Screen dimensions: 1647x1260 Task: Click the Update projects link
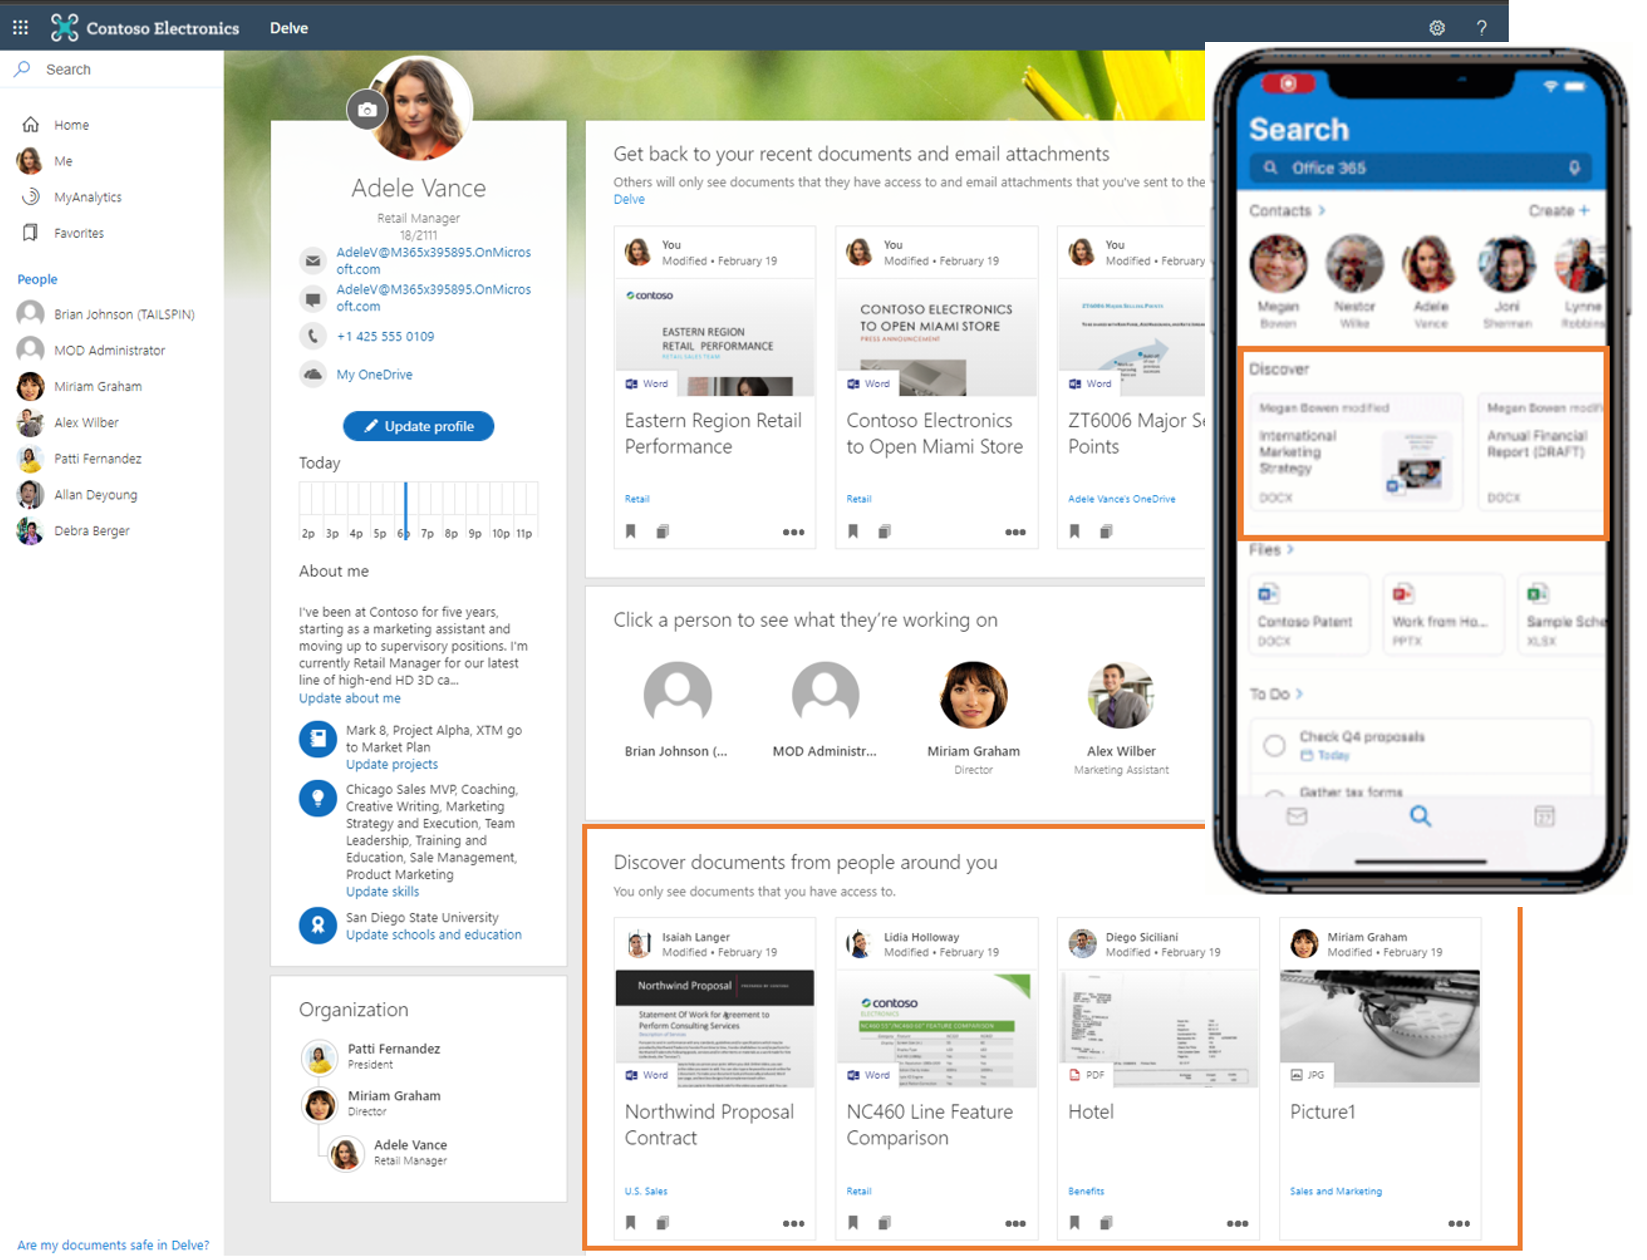[391, 764]
